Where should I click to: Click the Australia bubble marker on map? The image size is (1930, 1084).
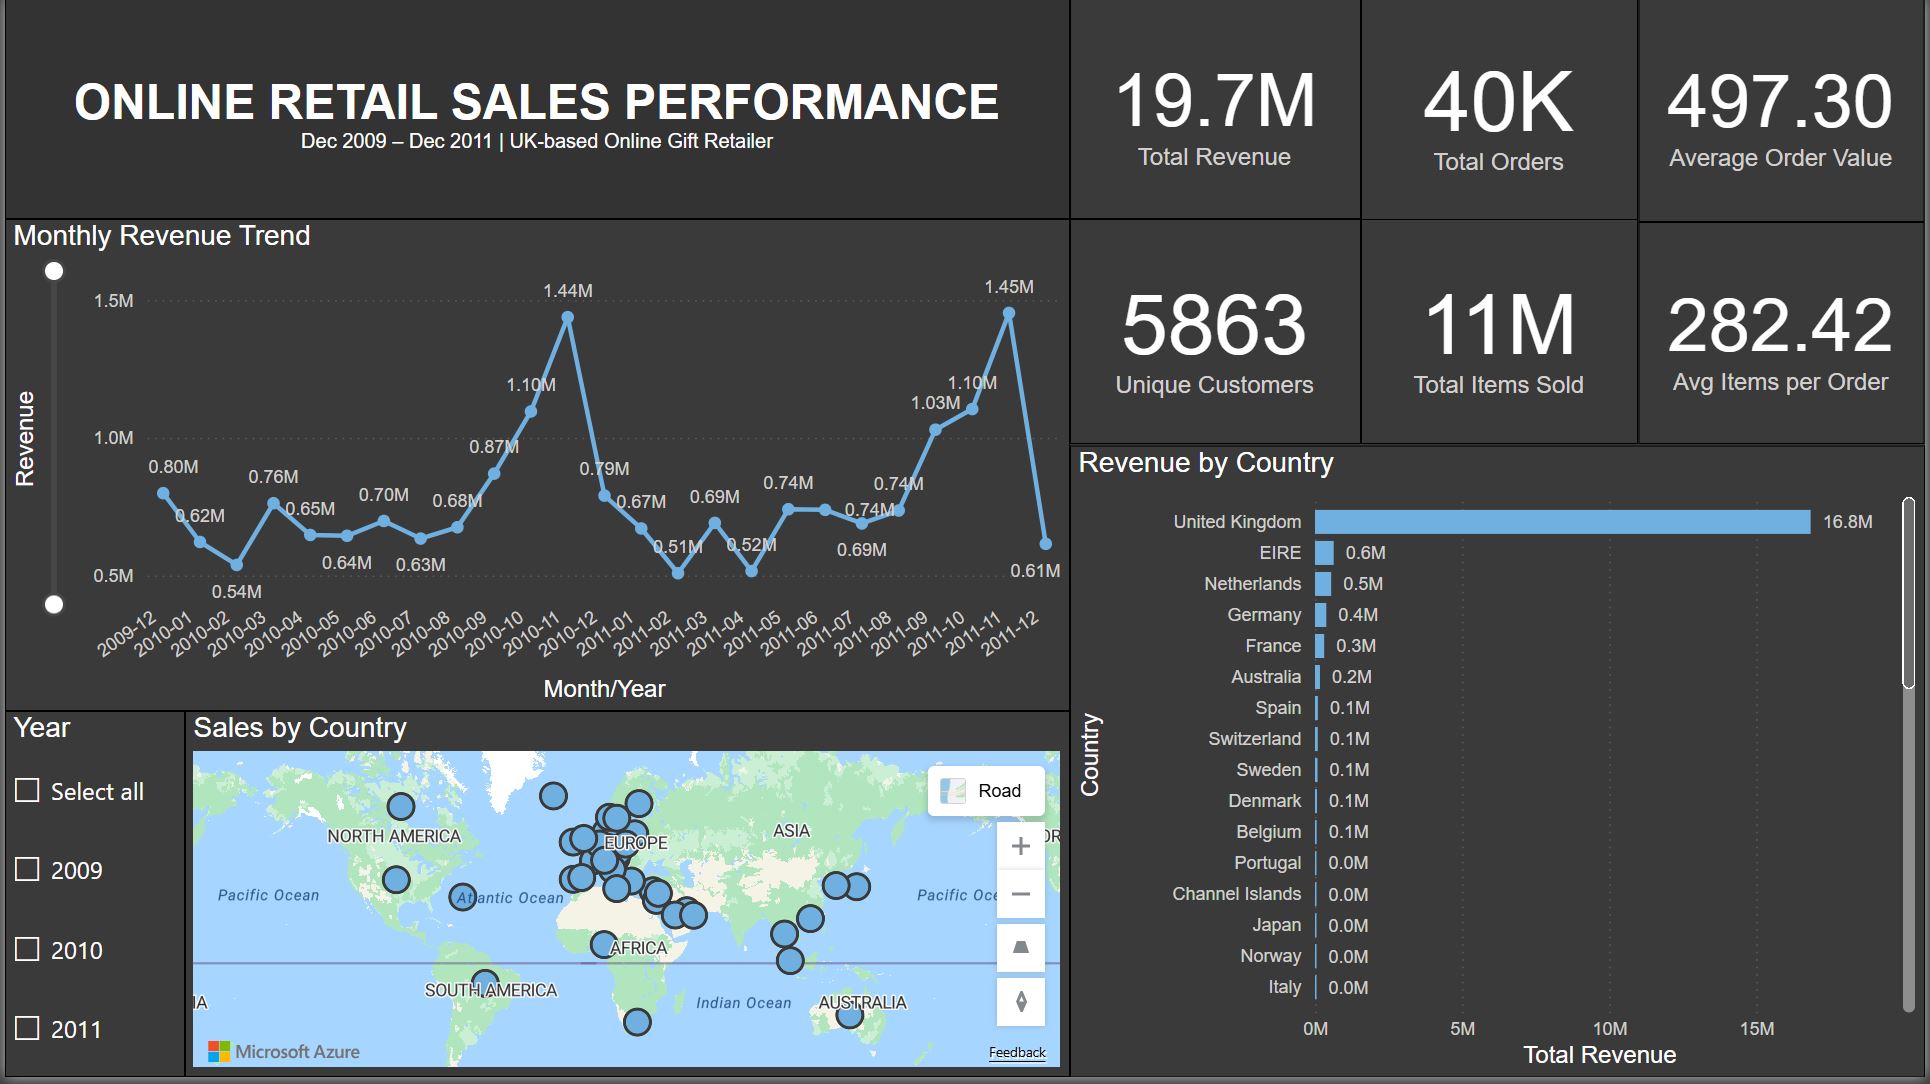click(849, 1015)
